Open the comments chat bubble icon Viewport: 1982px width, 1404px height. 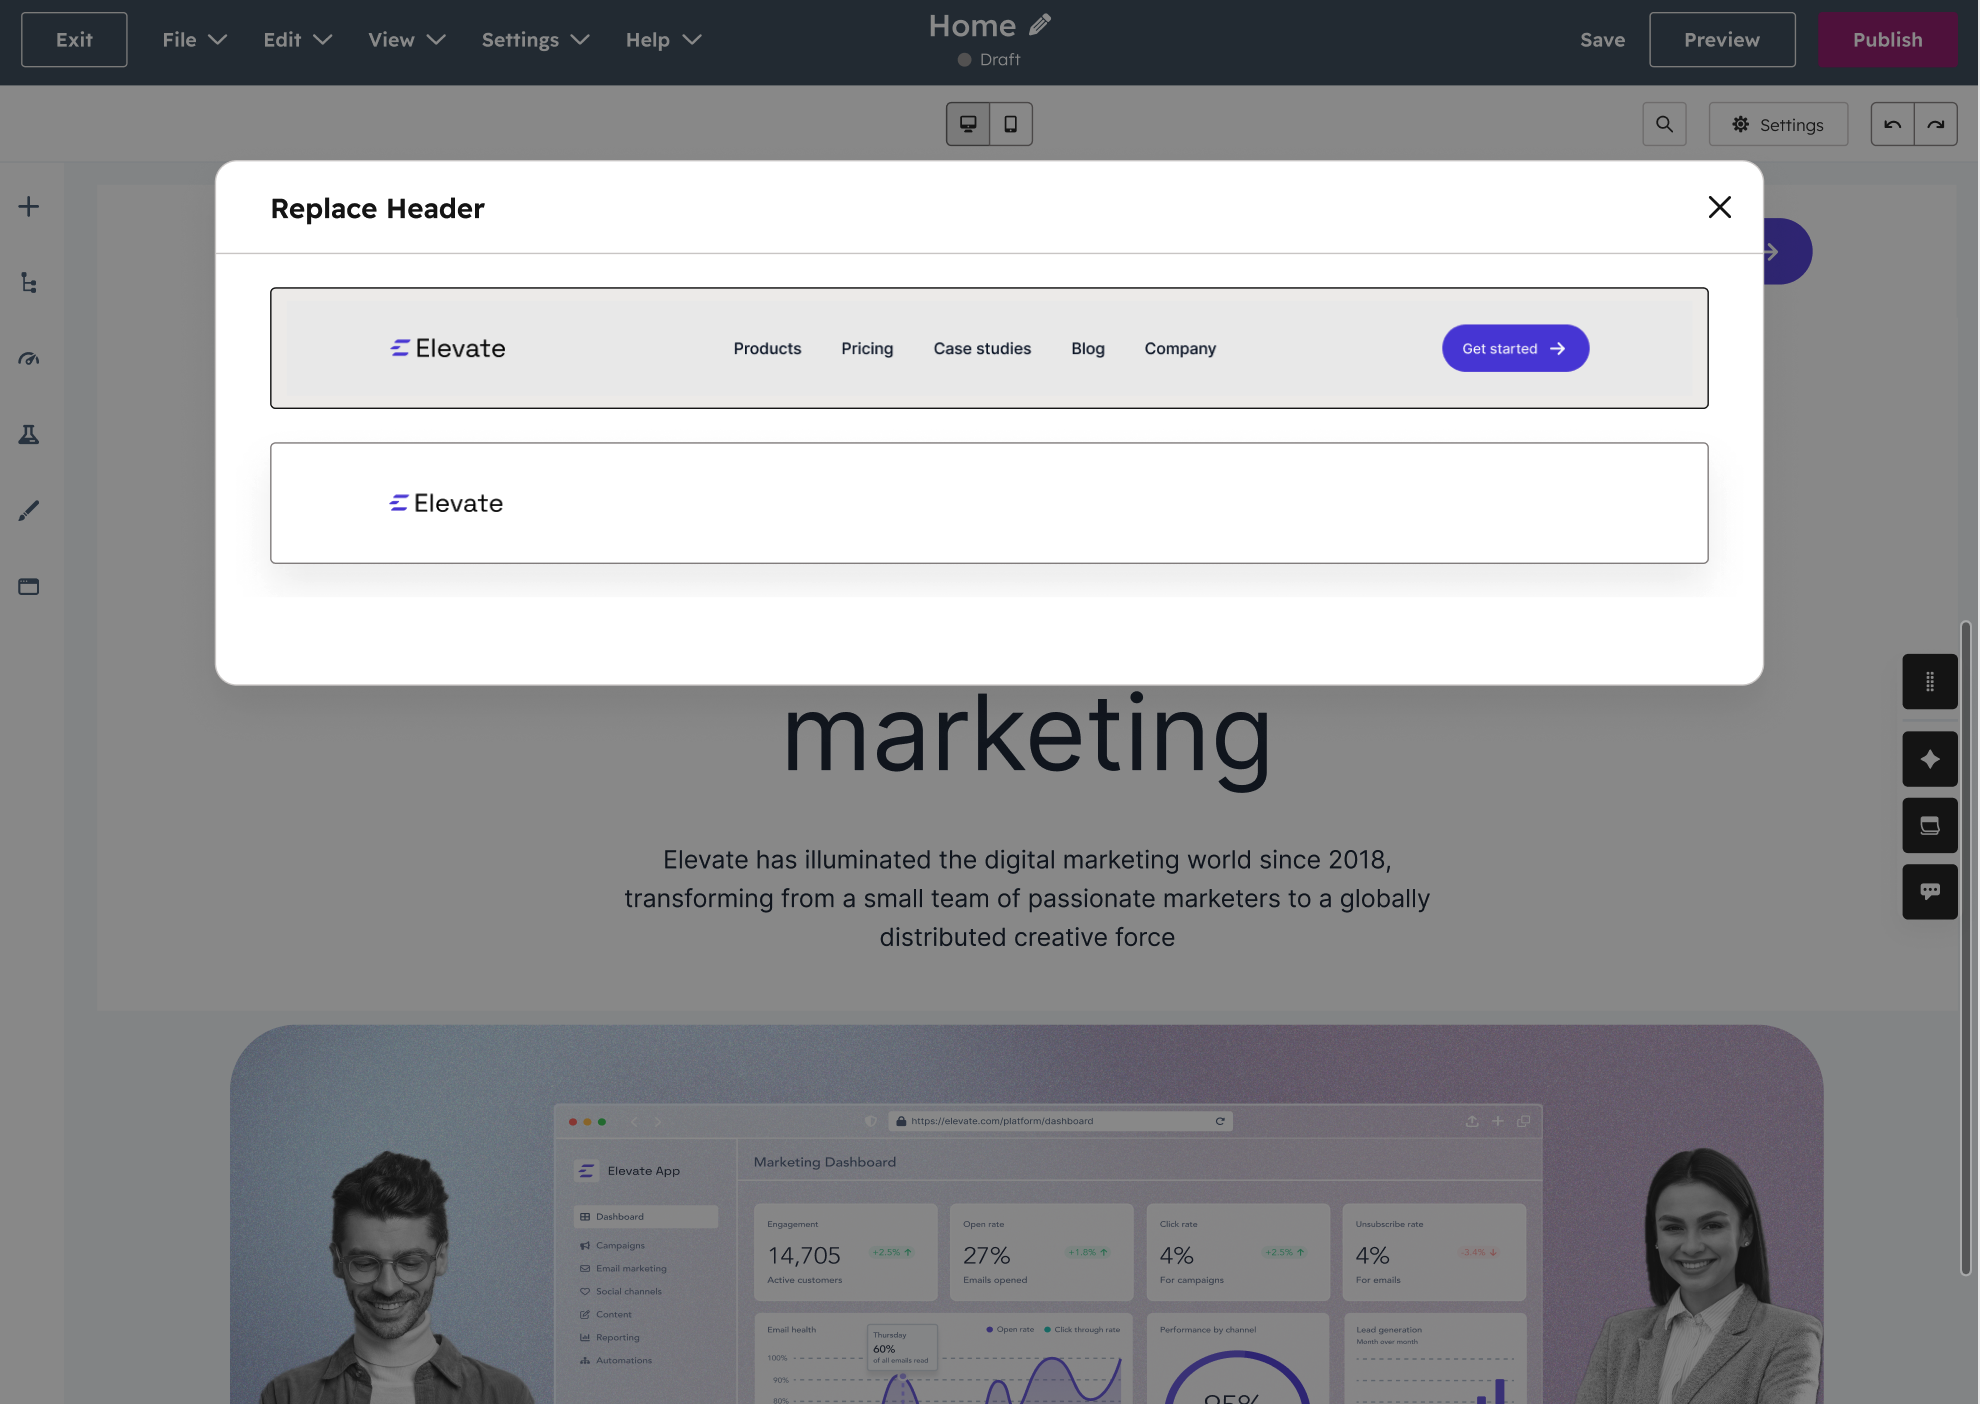pos(1930,891)
